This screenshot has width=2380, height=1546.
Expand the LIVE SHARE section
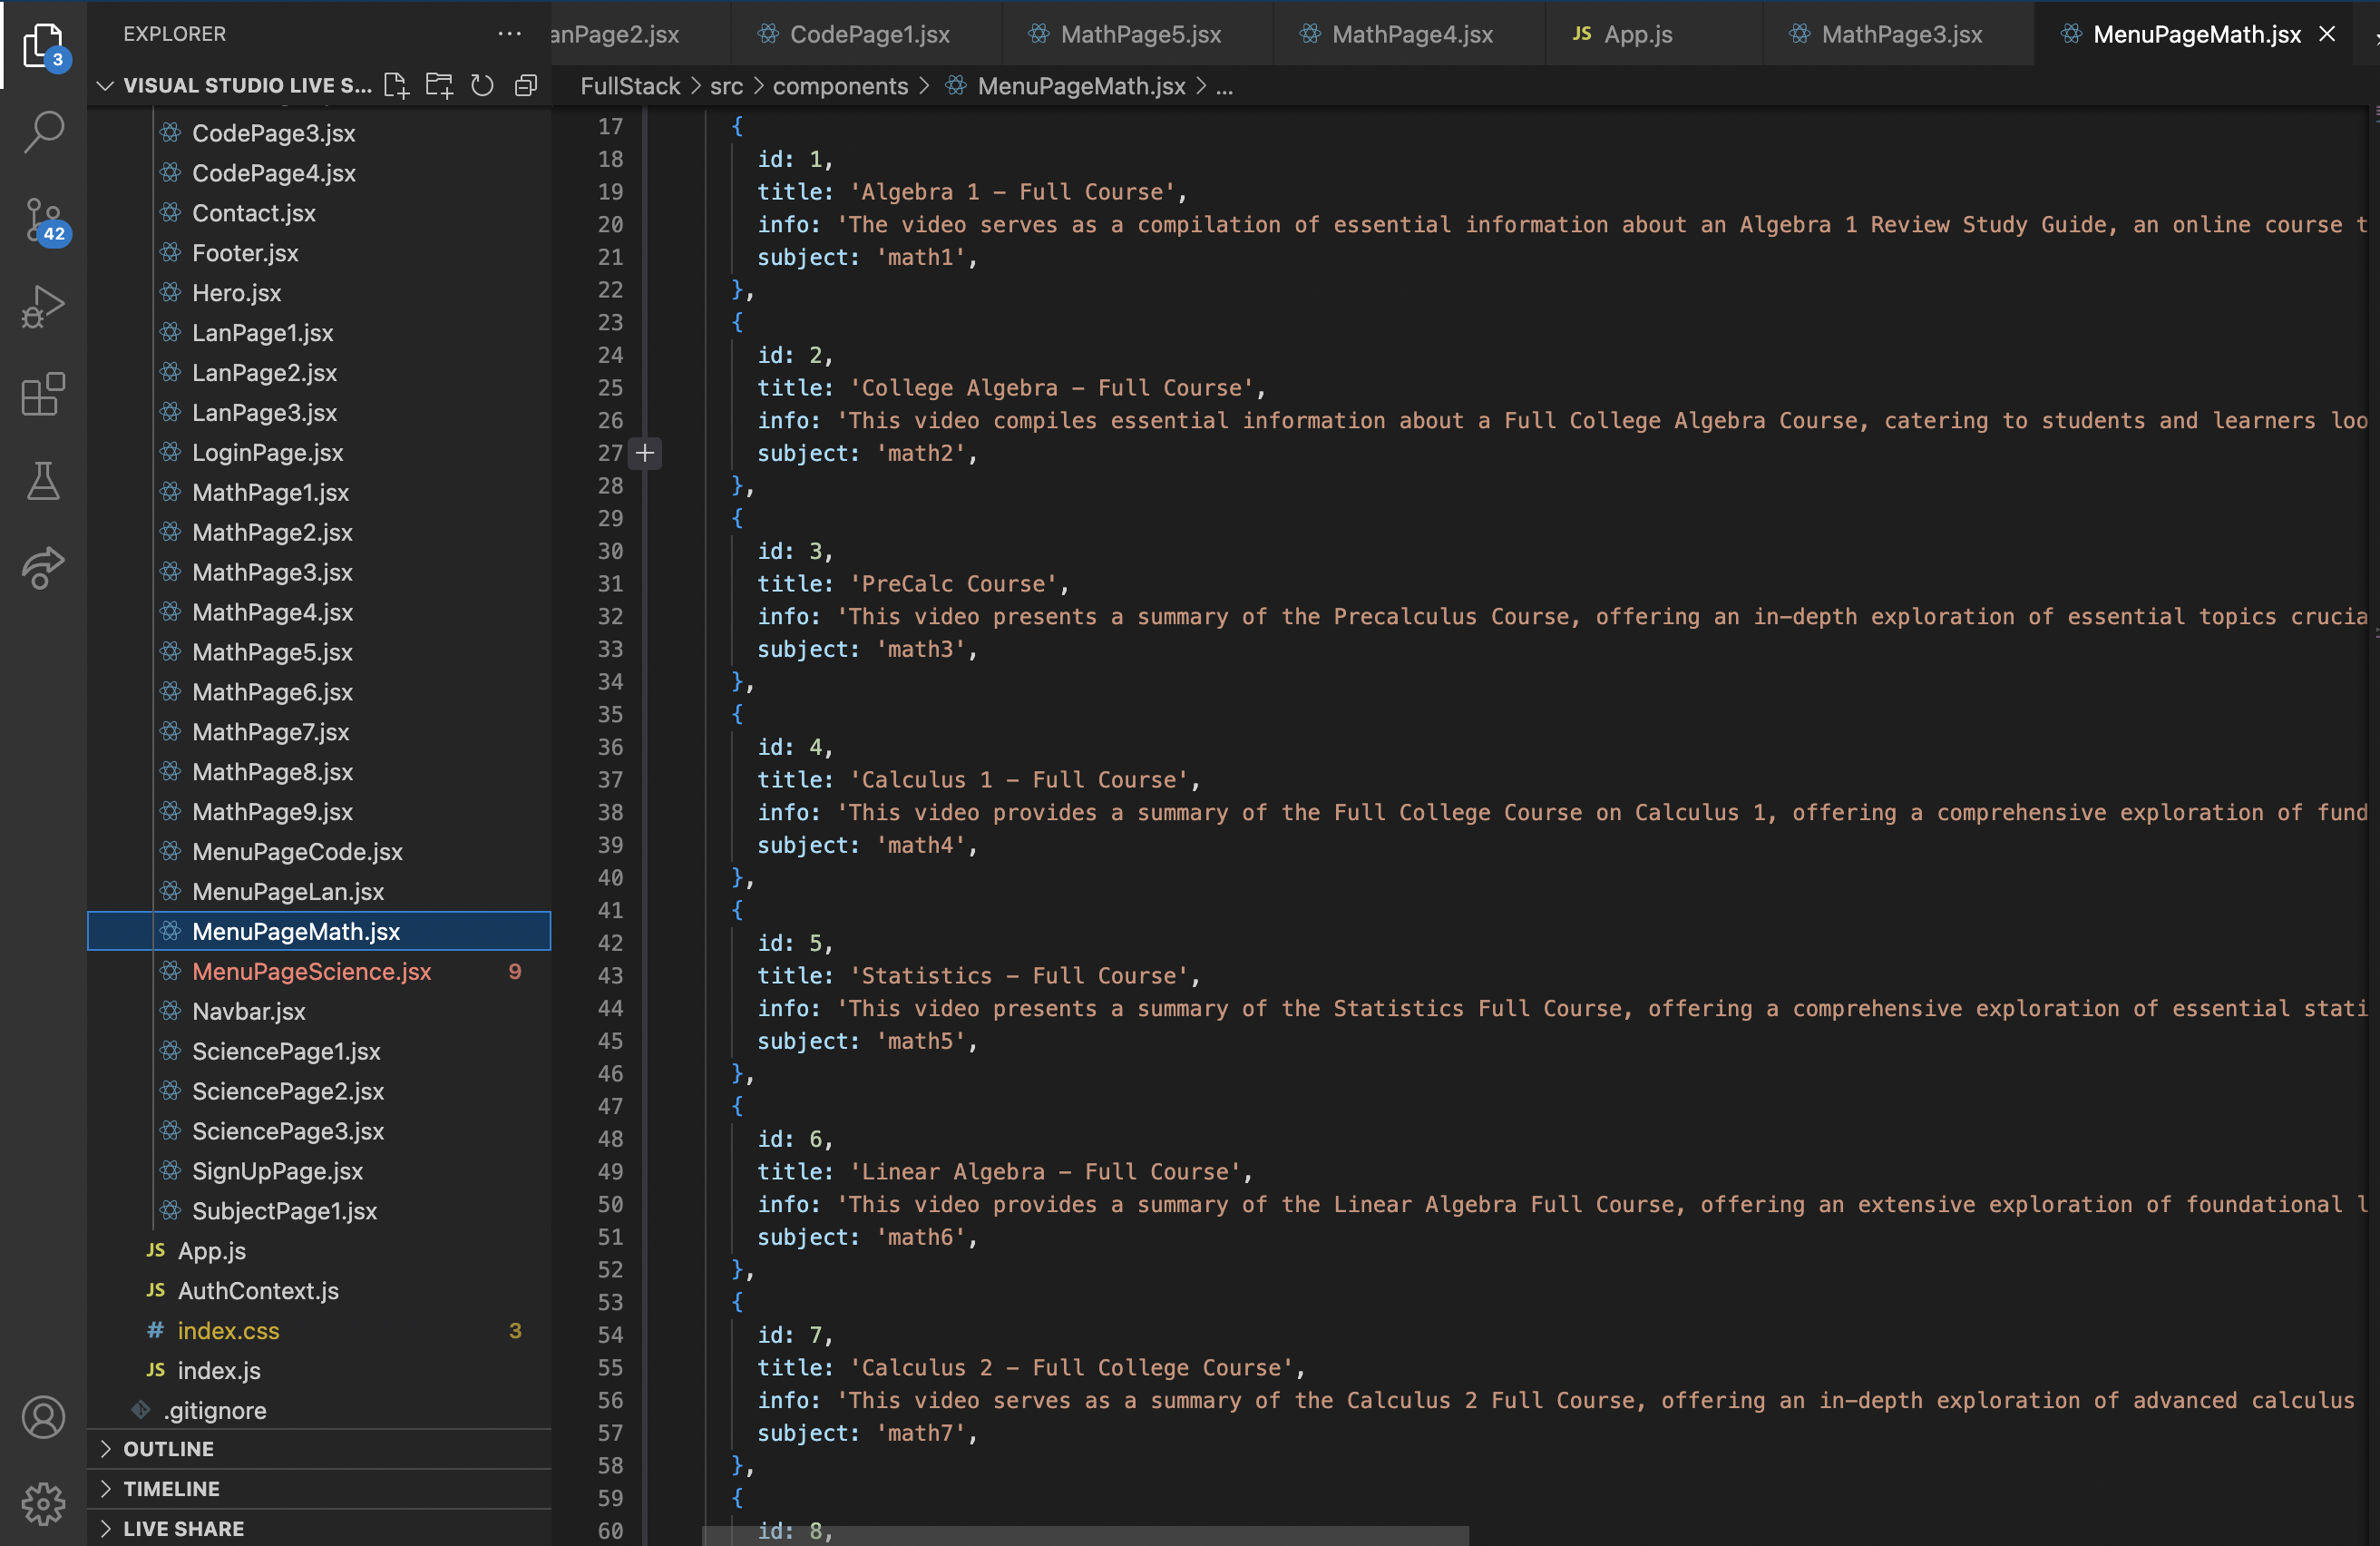[x=183, y=1528]
